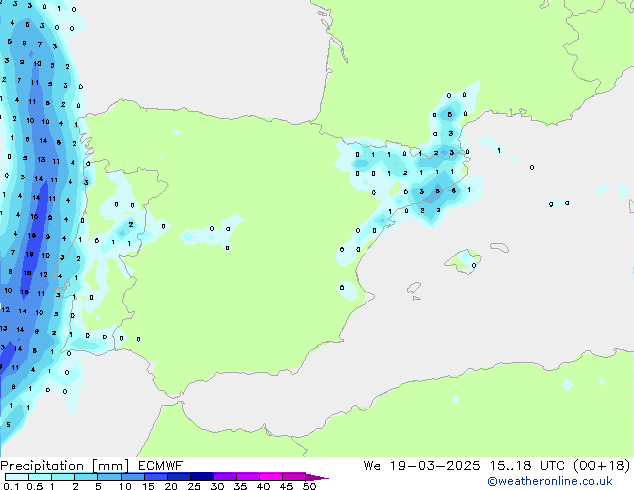
Task: Select the 20–25 mm legend swatch
Action: click(x=178, y=477)
